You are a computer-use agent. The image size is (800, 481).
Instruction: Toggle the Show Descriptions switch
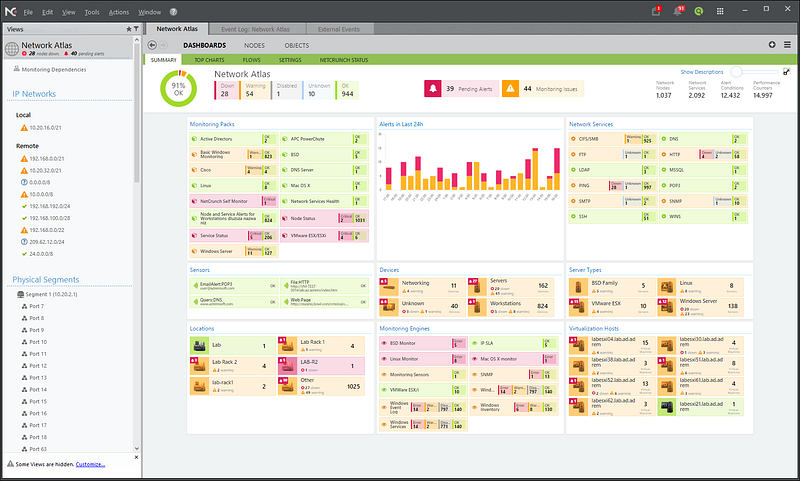pyautogui.click(x=754, y=72)
